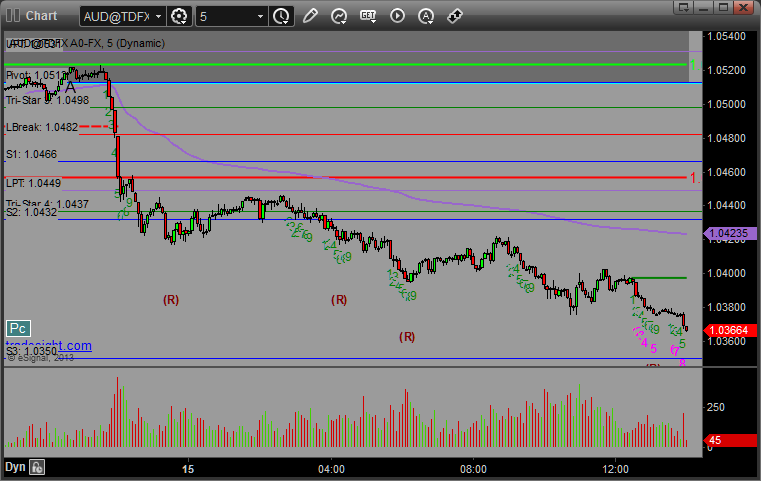Click the 15 date axis label
Screen dimensions: 761x481
(188, 469)
